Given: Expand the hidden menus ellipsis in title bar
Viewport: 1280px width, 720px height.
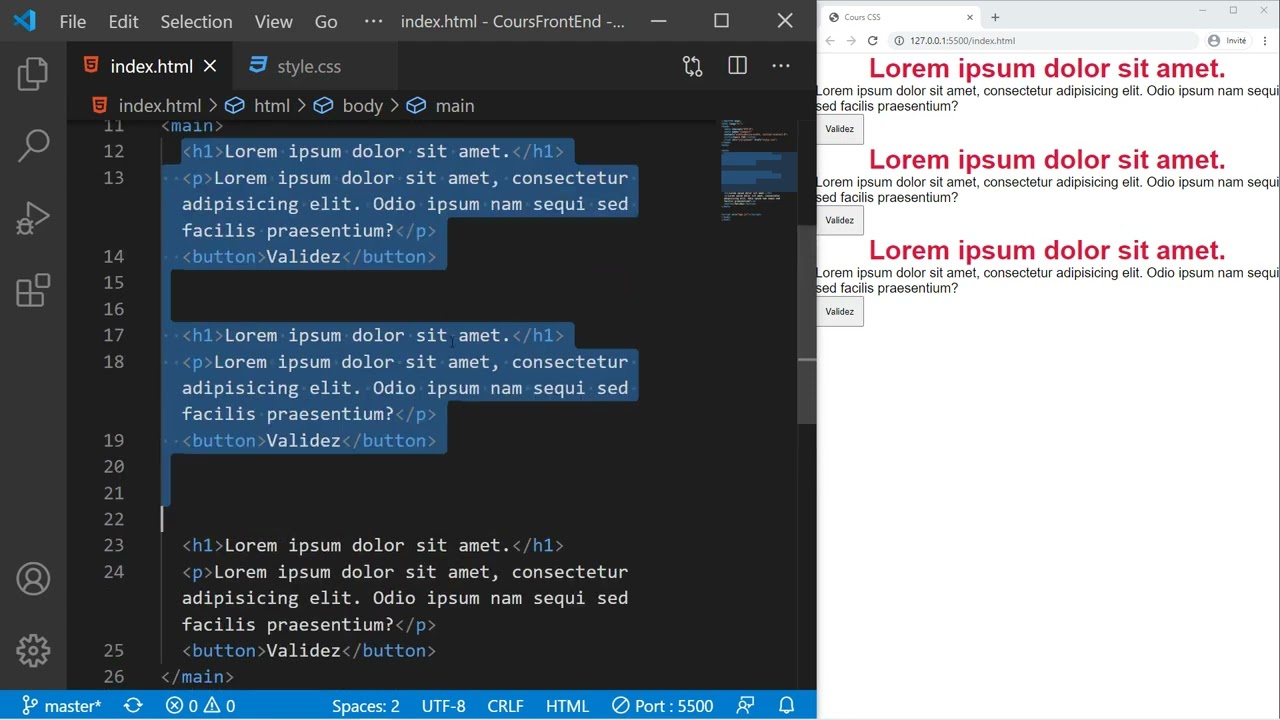Looking at the screenshot, I should [x=373, y=21].
